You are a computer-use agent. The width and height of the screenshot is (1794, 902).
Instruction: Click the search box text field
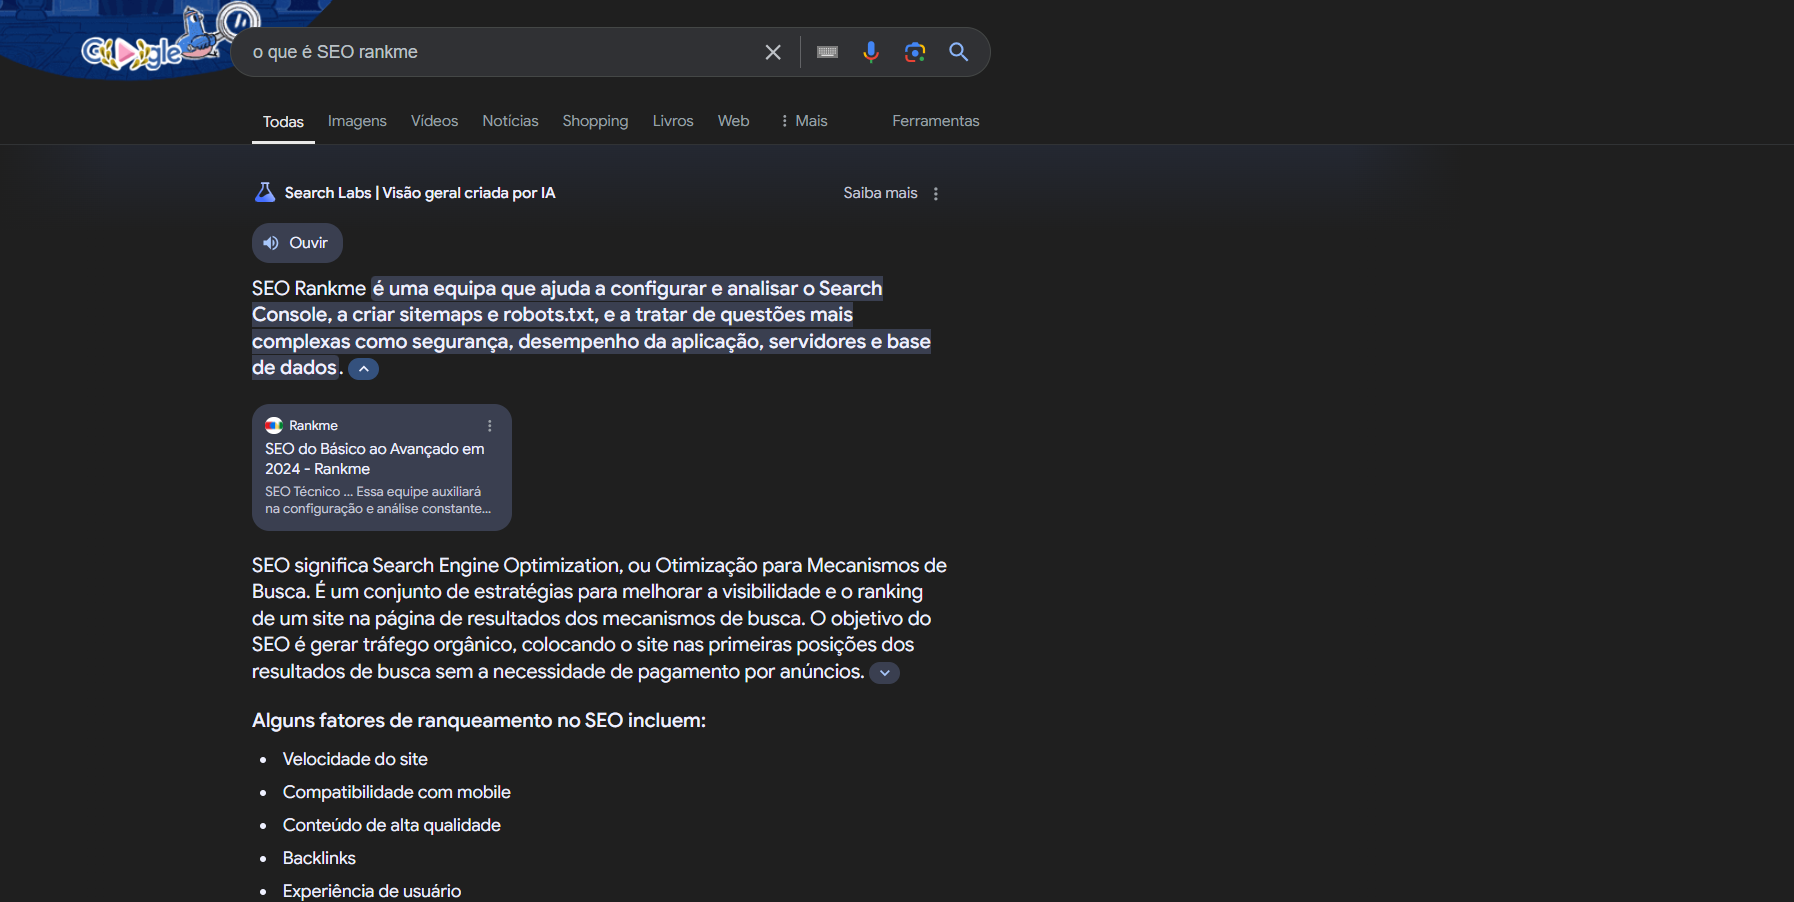click(x=500, y=52)
